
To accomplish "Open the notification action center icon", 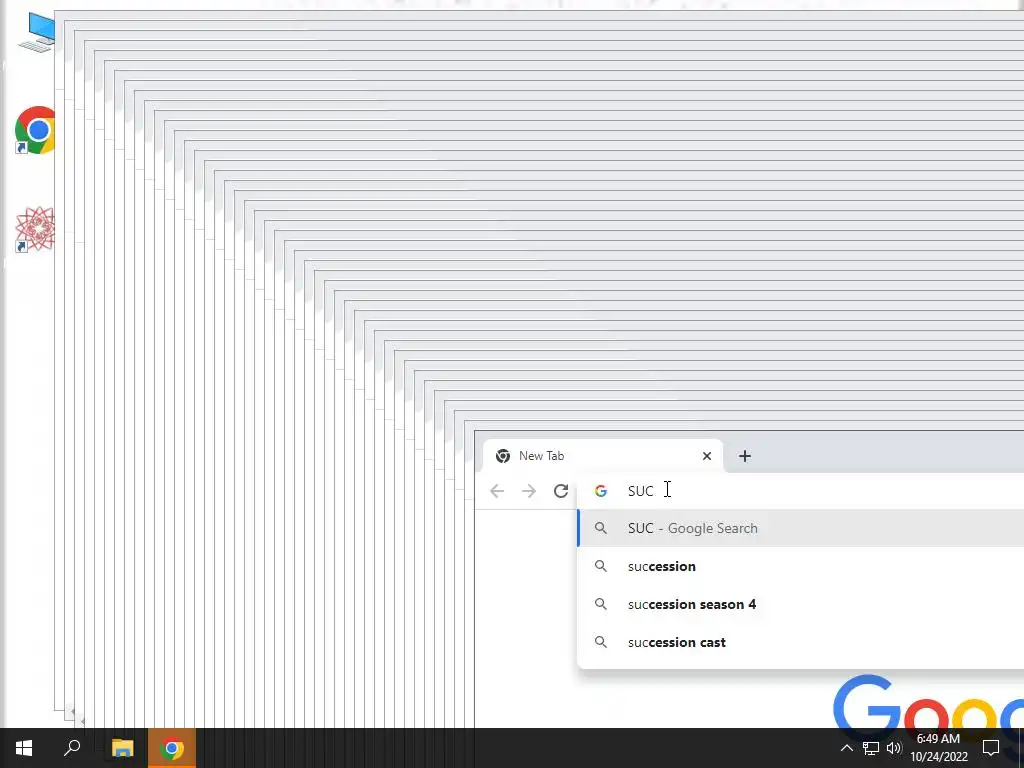I will (991, 748).
